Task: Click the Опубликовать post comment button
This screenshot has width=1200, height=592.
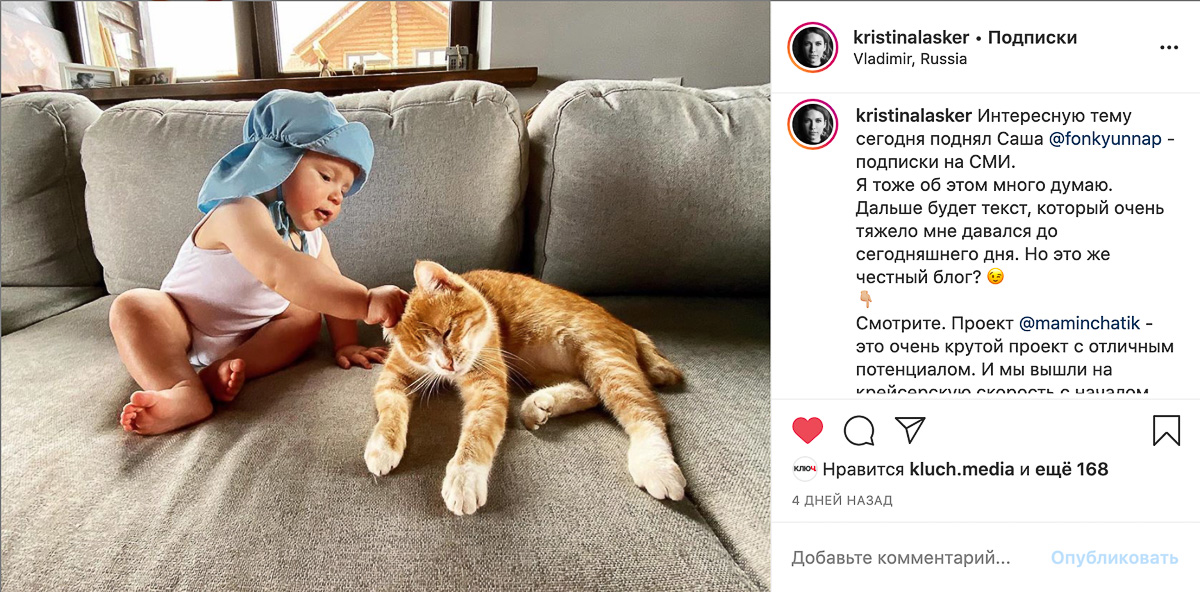Action: click(1114, 557)
